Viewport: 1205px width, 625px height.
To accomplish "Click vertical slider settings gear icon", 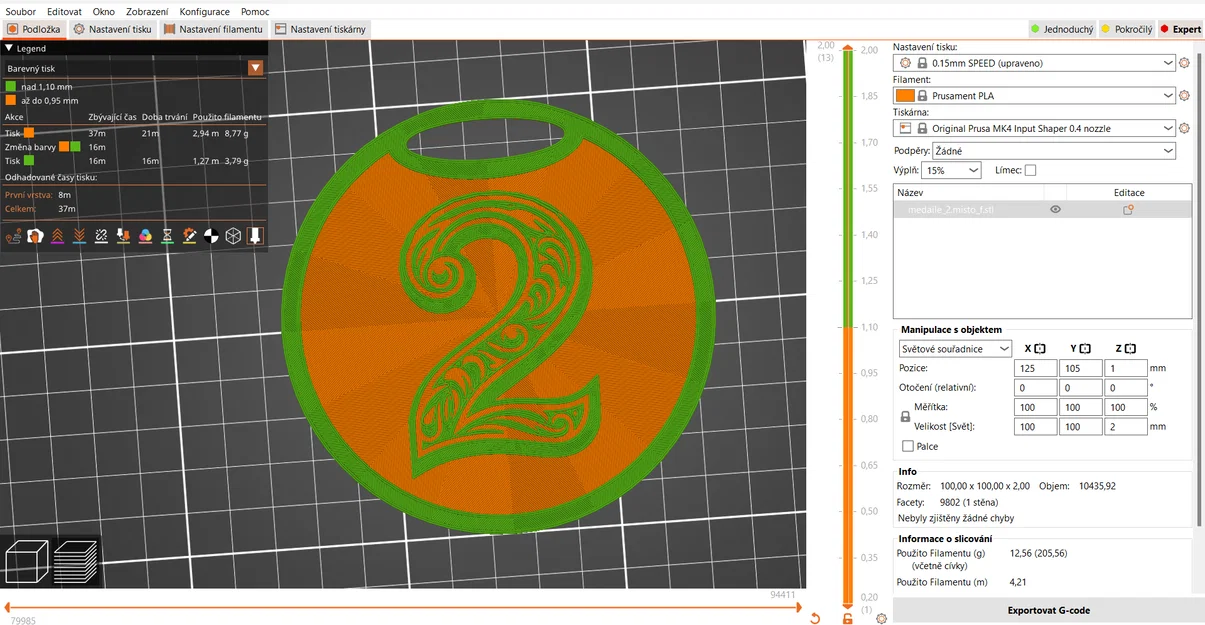I will pos(881,618).
